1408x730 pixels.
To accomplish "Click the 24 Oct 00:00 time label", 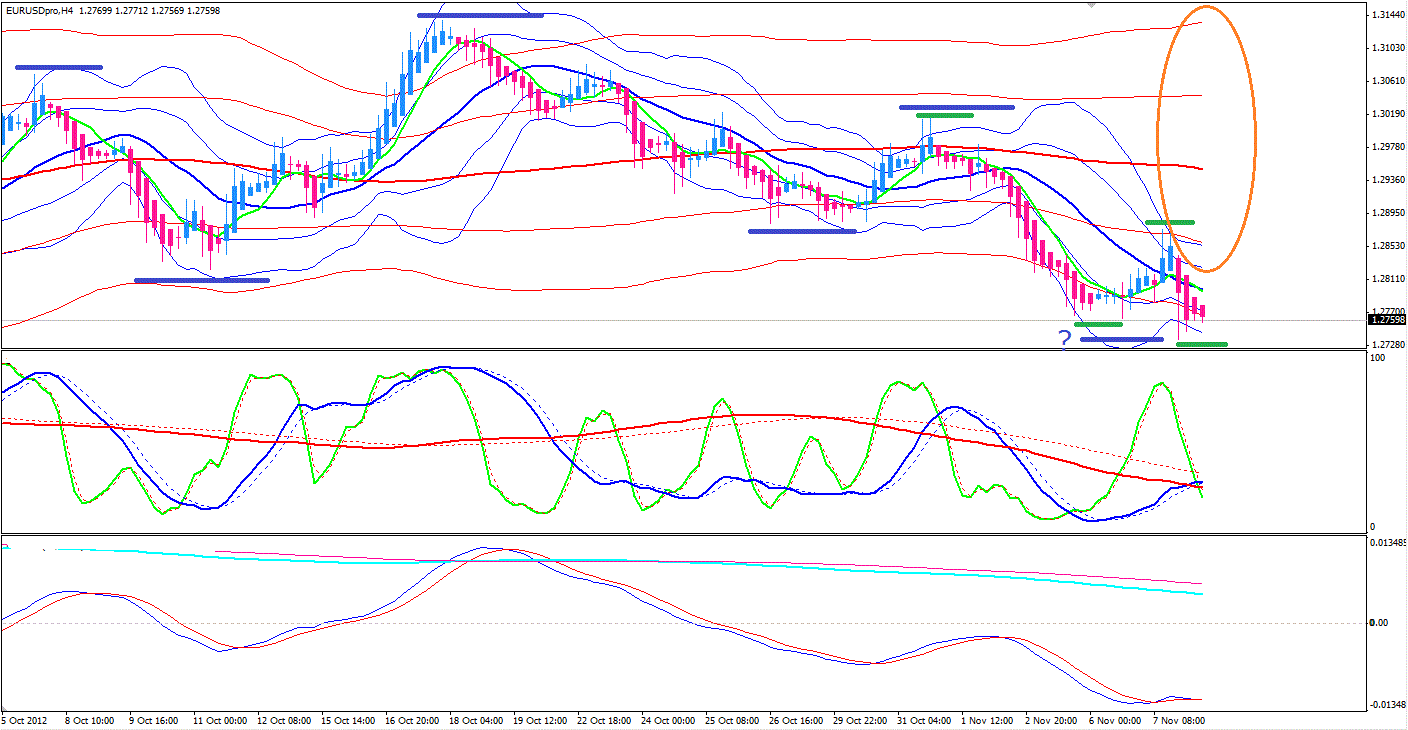I will pyautogui.click(x=669, y=719).
